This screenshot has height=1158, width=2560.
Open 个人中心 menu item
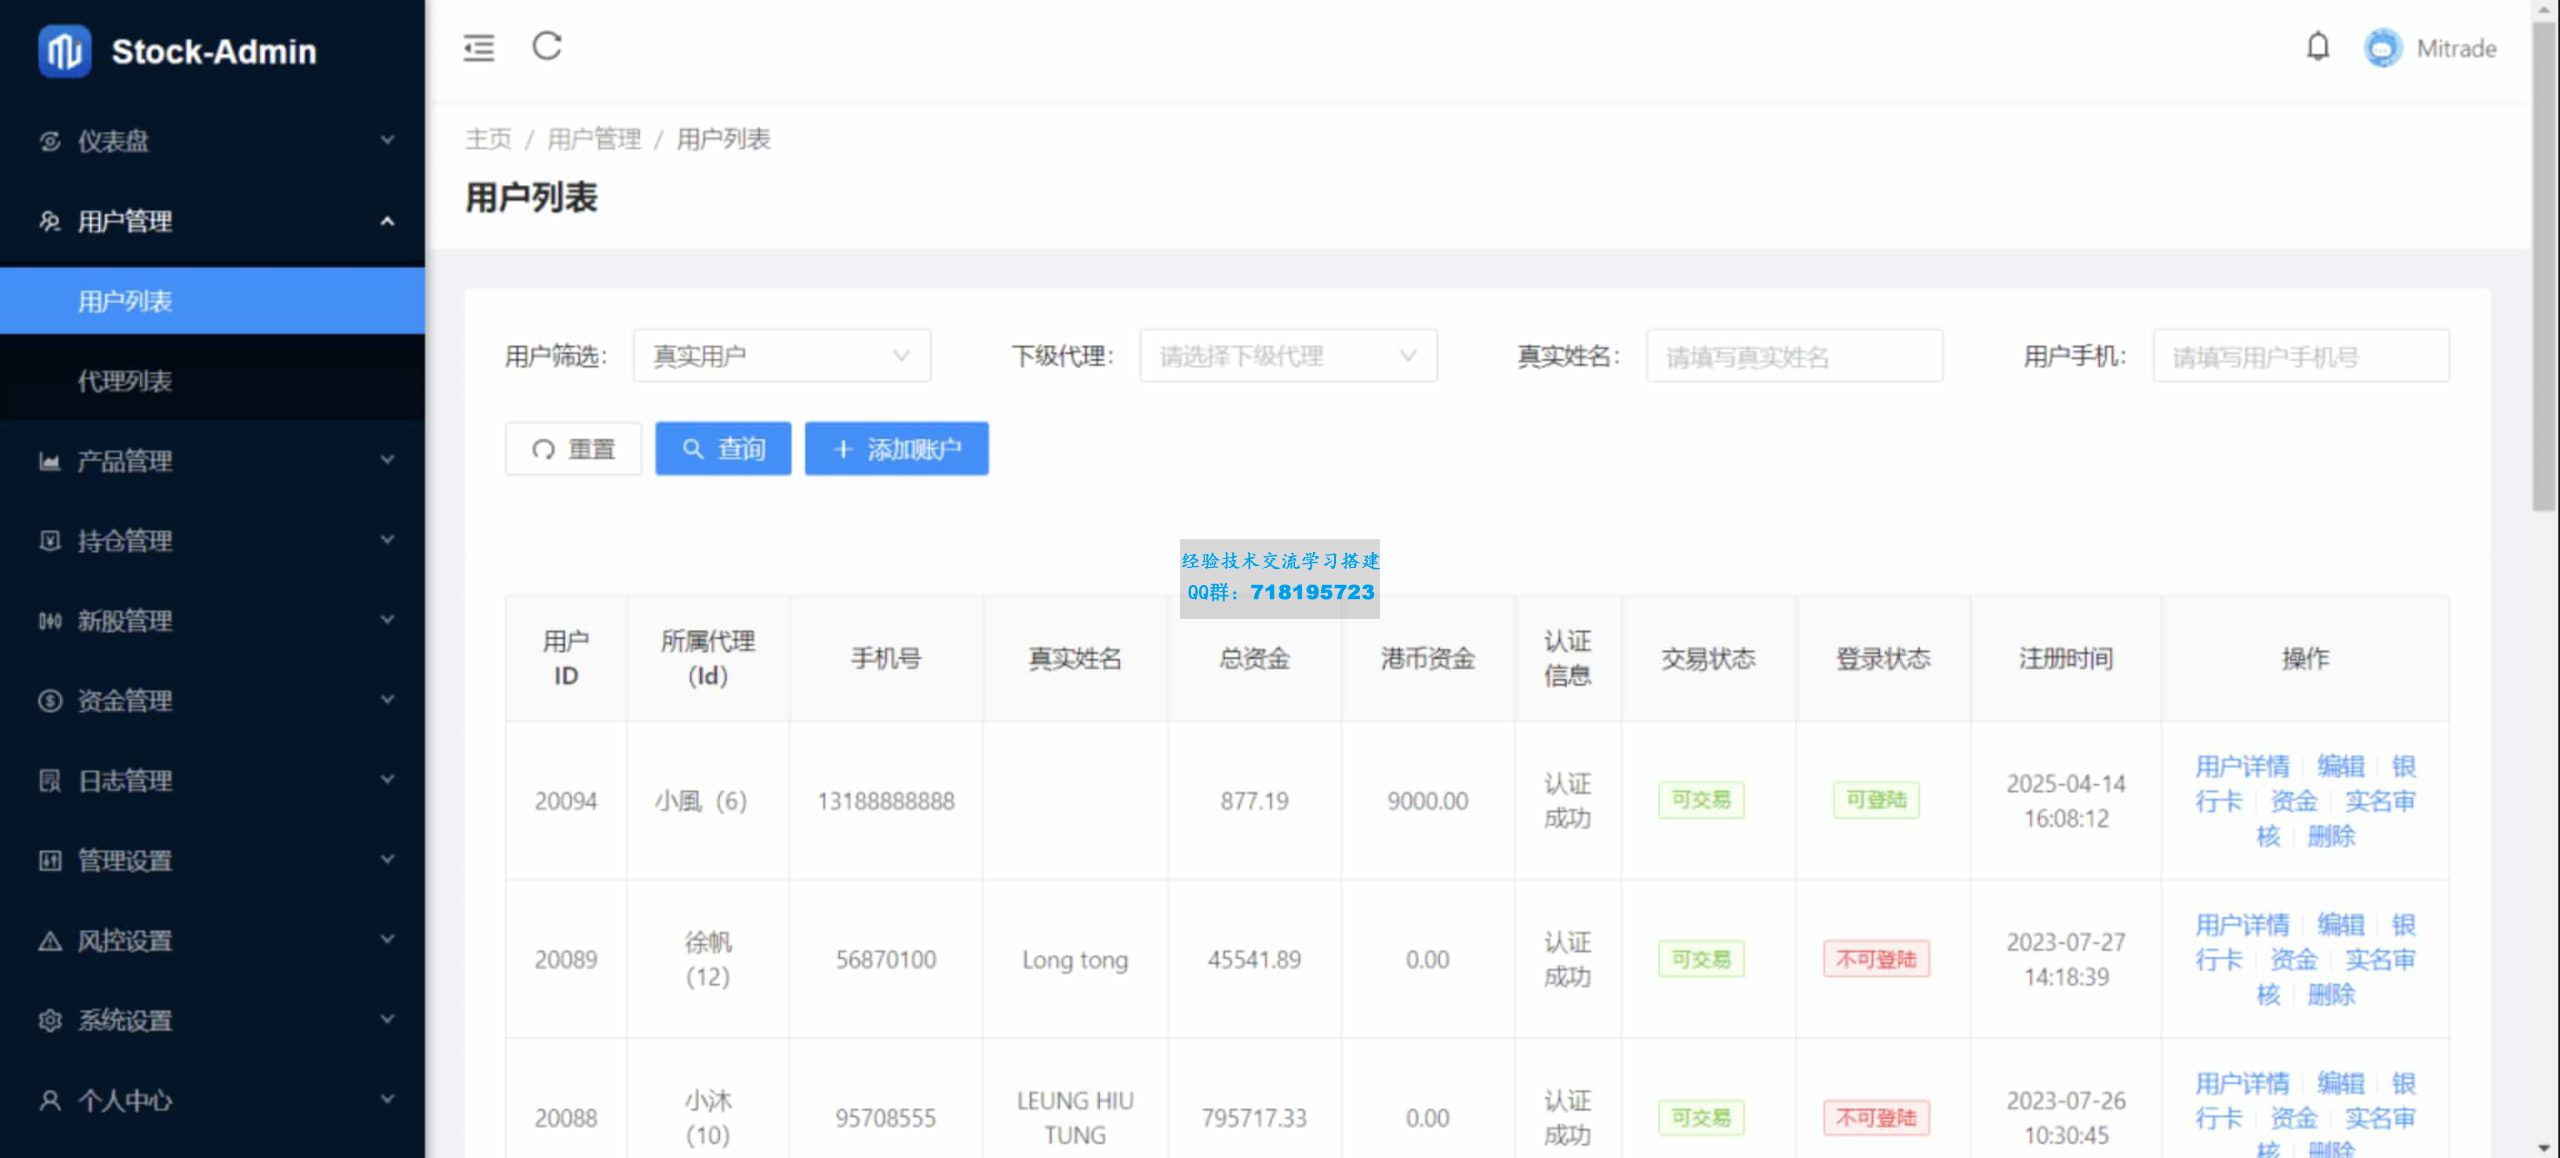tap(212, 1101)
